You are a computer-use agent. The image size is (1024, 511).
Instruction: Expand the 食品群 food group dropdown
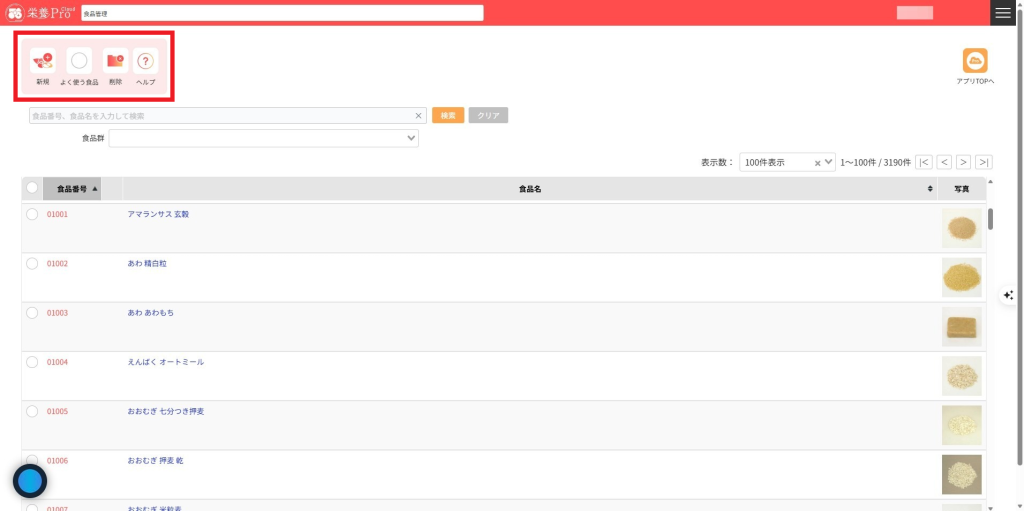(263, 138)
